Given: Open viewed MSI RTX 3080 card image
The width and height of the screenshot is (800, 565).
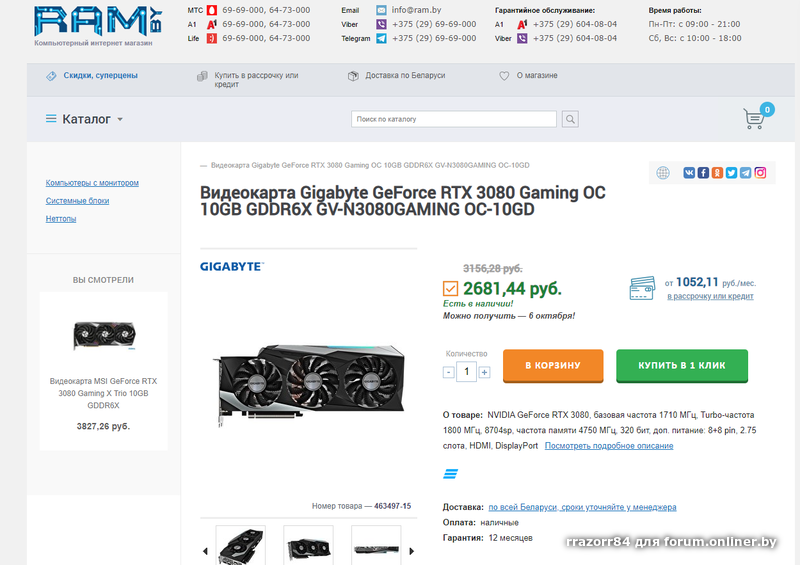Looking at the screenshot, I should click(x=104, y=335).
